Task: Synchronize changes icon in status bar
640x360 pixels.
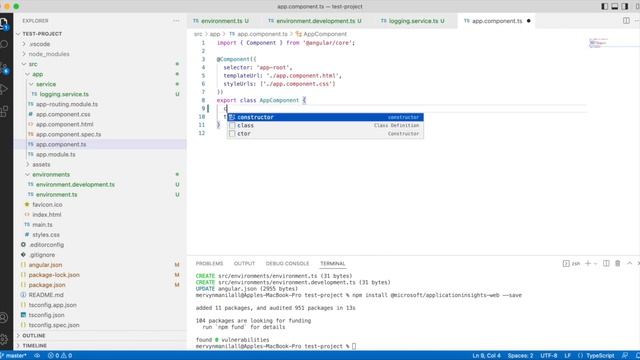Action: coord(37,356)
